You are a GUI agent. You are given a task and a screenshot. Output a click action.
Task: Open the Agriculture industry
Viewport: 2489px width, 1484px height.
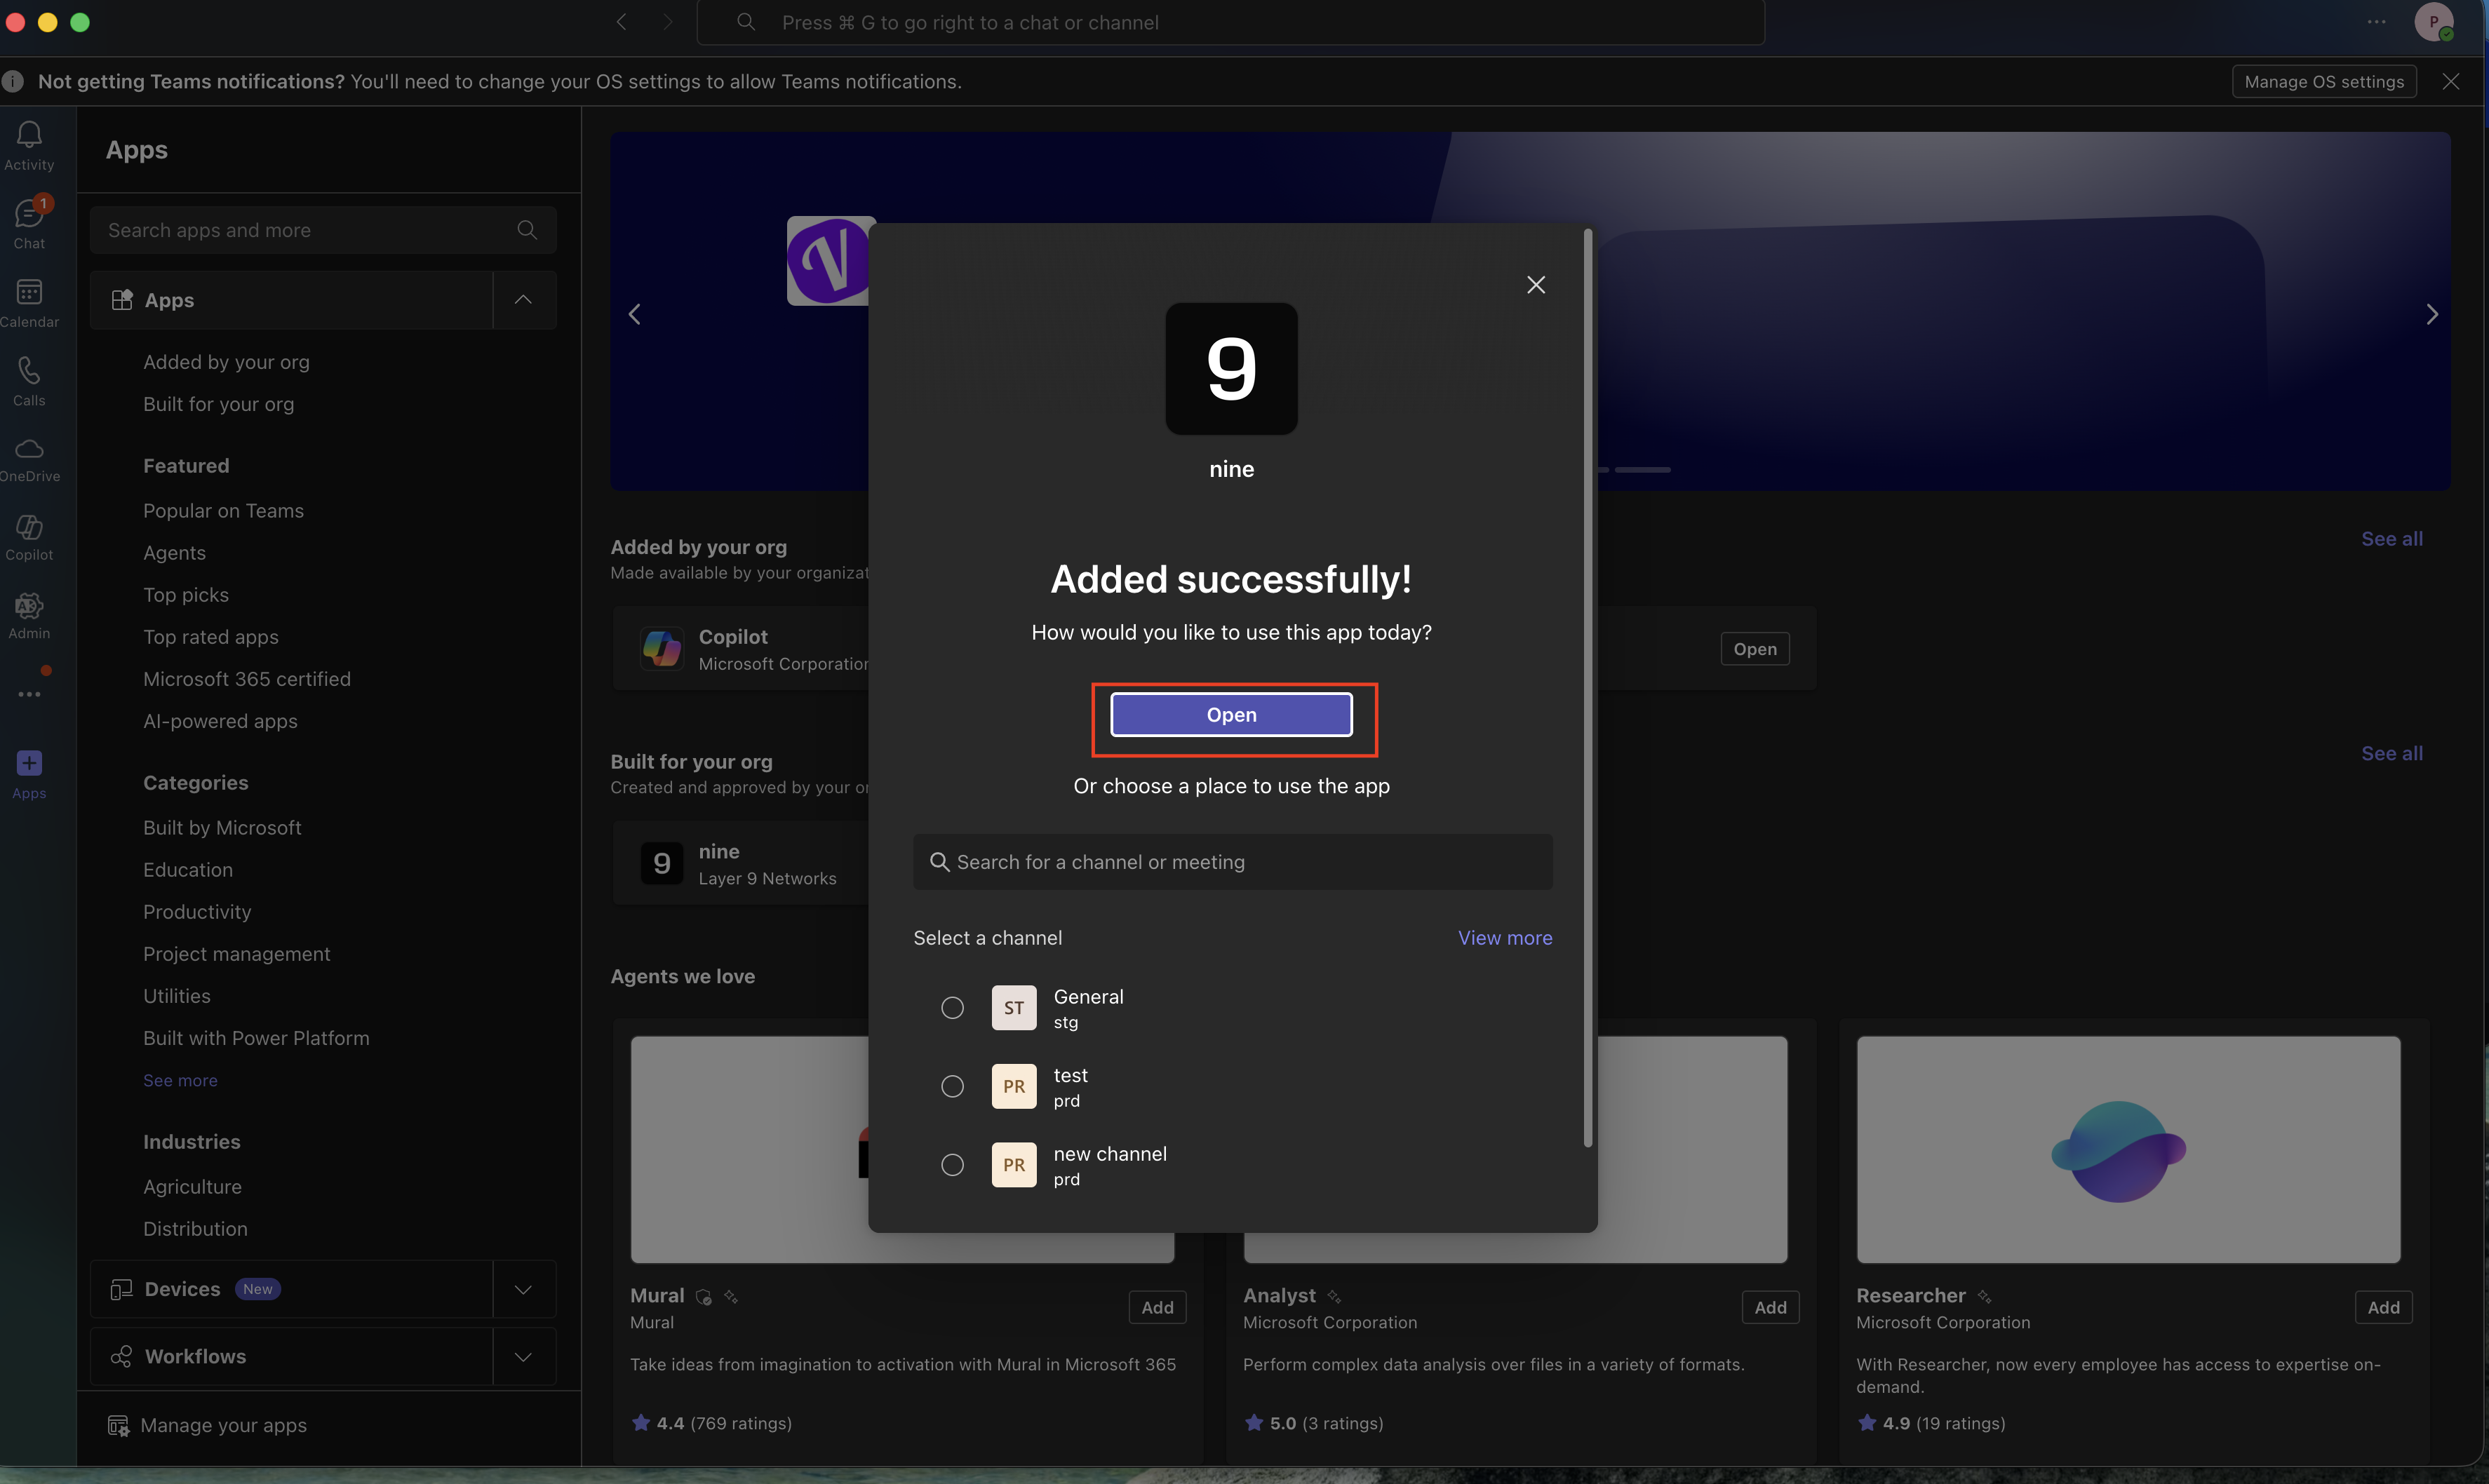[x=192, y=1187]
